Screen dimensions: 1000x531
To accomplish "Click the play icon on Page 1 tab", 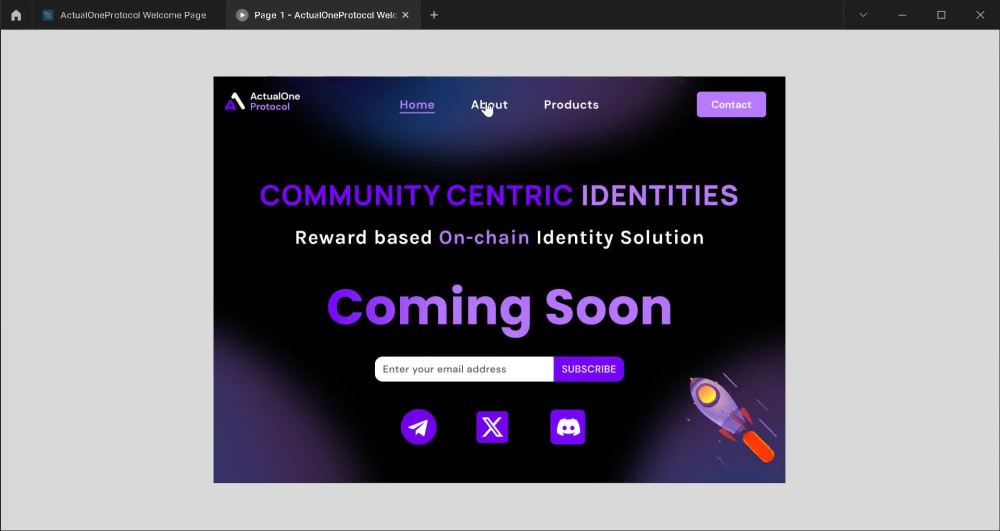I will tap(242, 15).
